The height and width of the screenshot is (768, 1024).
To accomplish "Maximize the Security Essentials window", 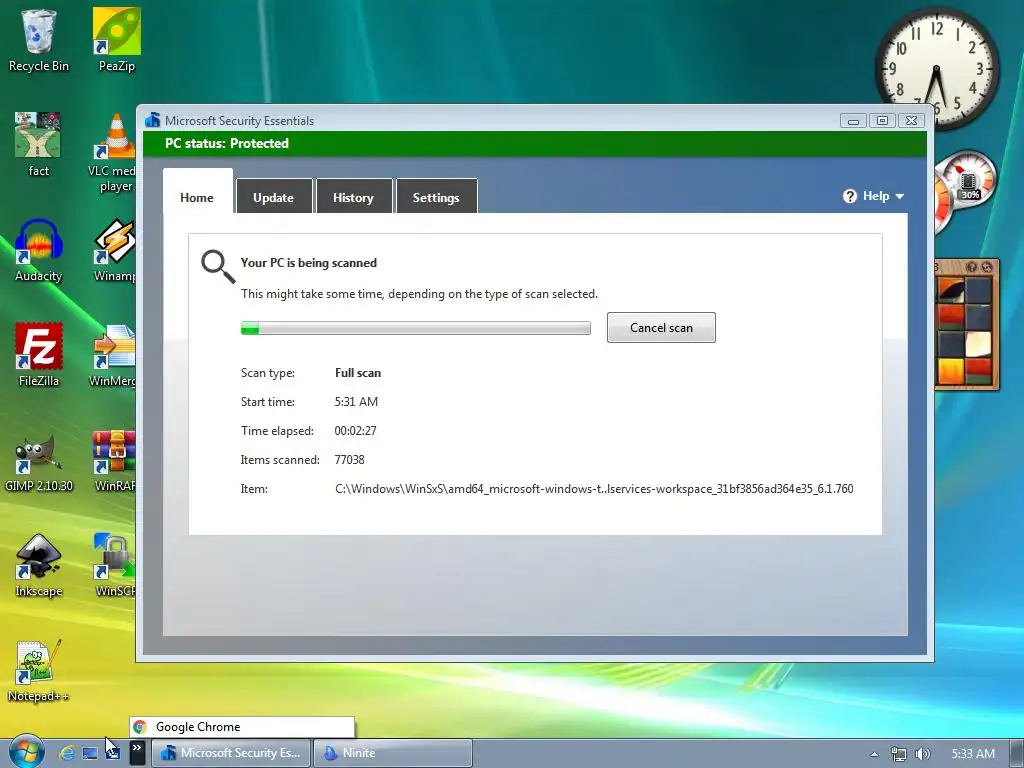I will pyautogui.click(x=882, y=121).
